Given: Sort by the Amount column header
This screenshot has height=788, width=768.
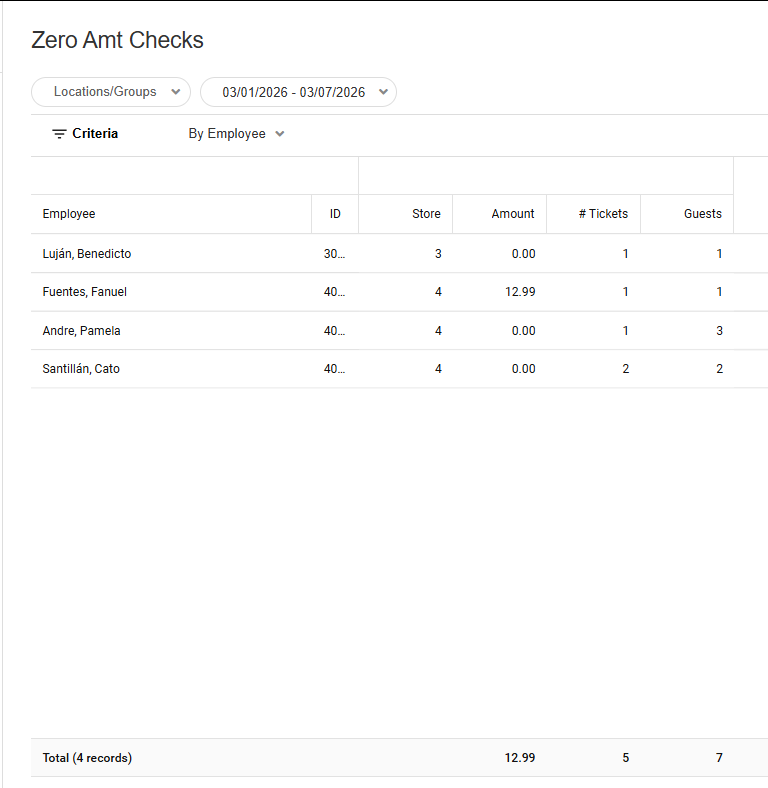Looking at the screenshot, I should click(513, 214).
